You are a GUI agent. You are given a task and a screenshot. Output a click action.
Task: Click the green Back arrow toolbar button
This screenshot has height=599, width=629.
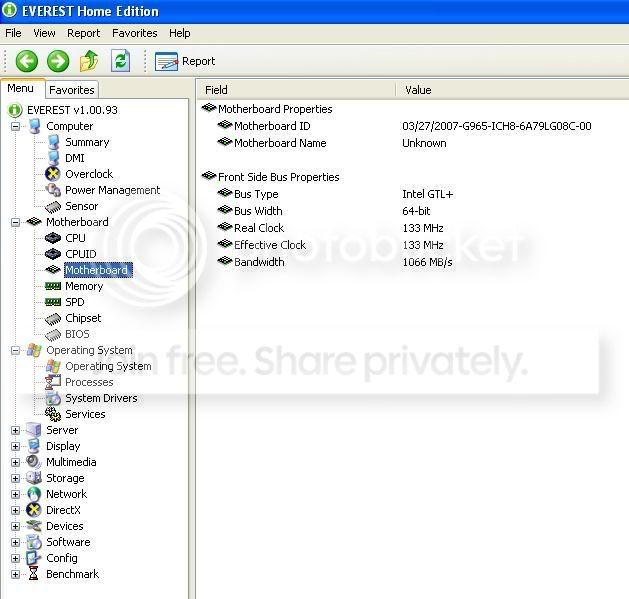[x=27, y=61]
